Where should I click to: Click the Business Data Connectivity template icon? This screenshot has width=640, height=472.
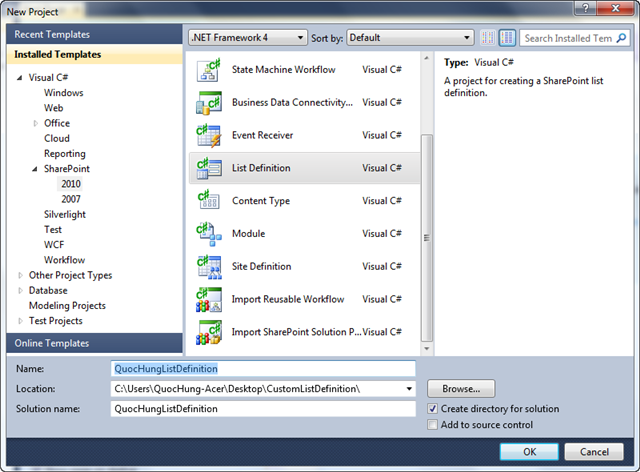(209, 102)
